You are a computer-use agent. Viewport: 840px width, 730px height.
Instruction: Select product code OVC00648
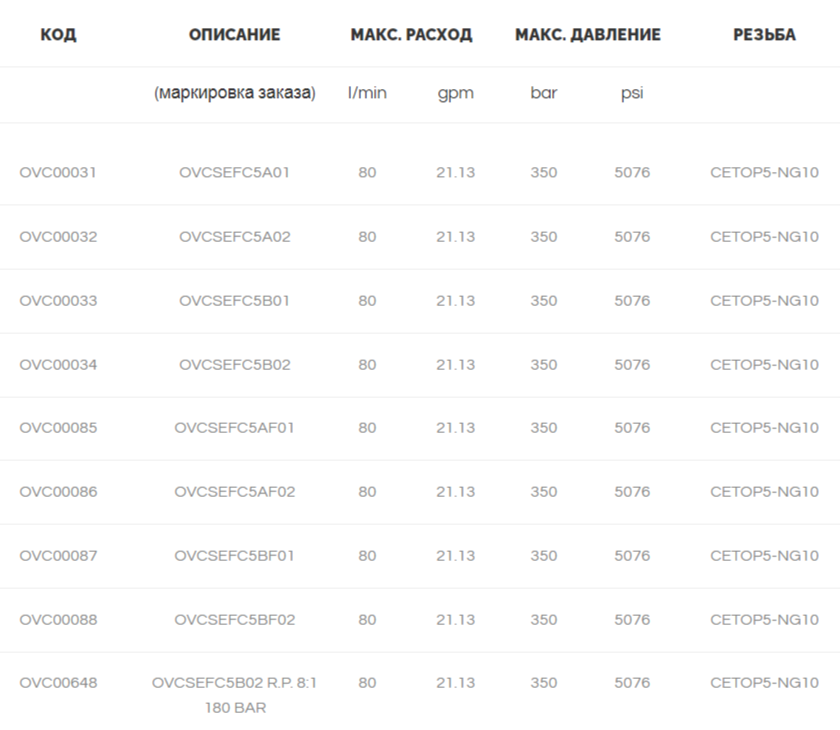pyautogui.click(x=58, y=683)
